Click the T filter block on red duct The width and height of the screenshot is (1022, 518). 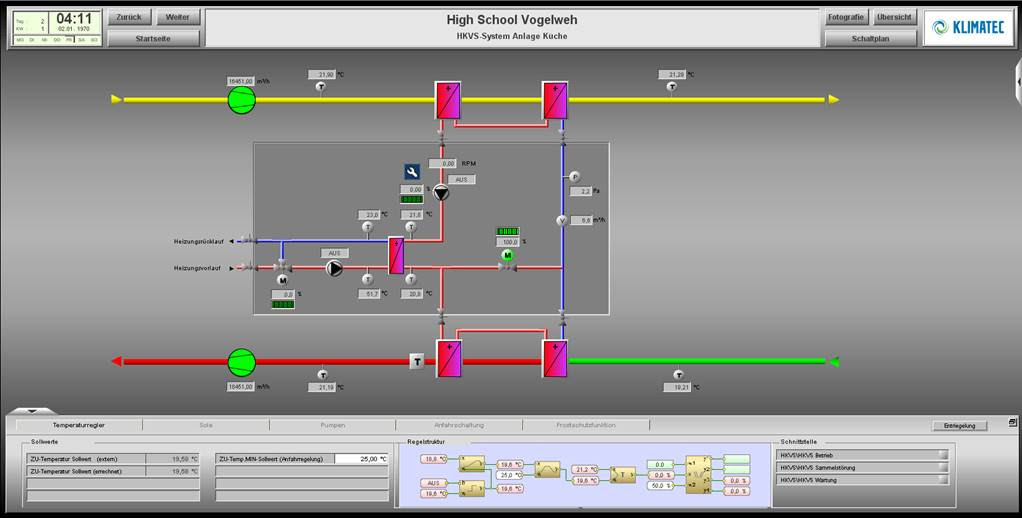(417, 361)
